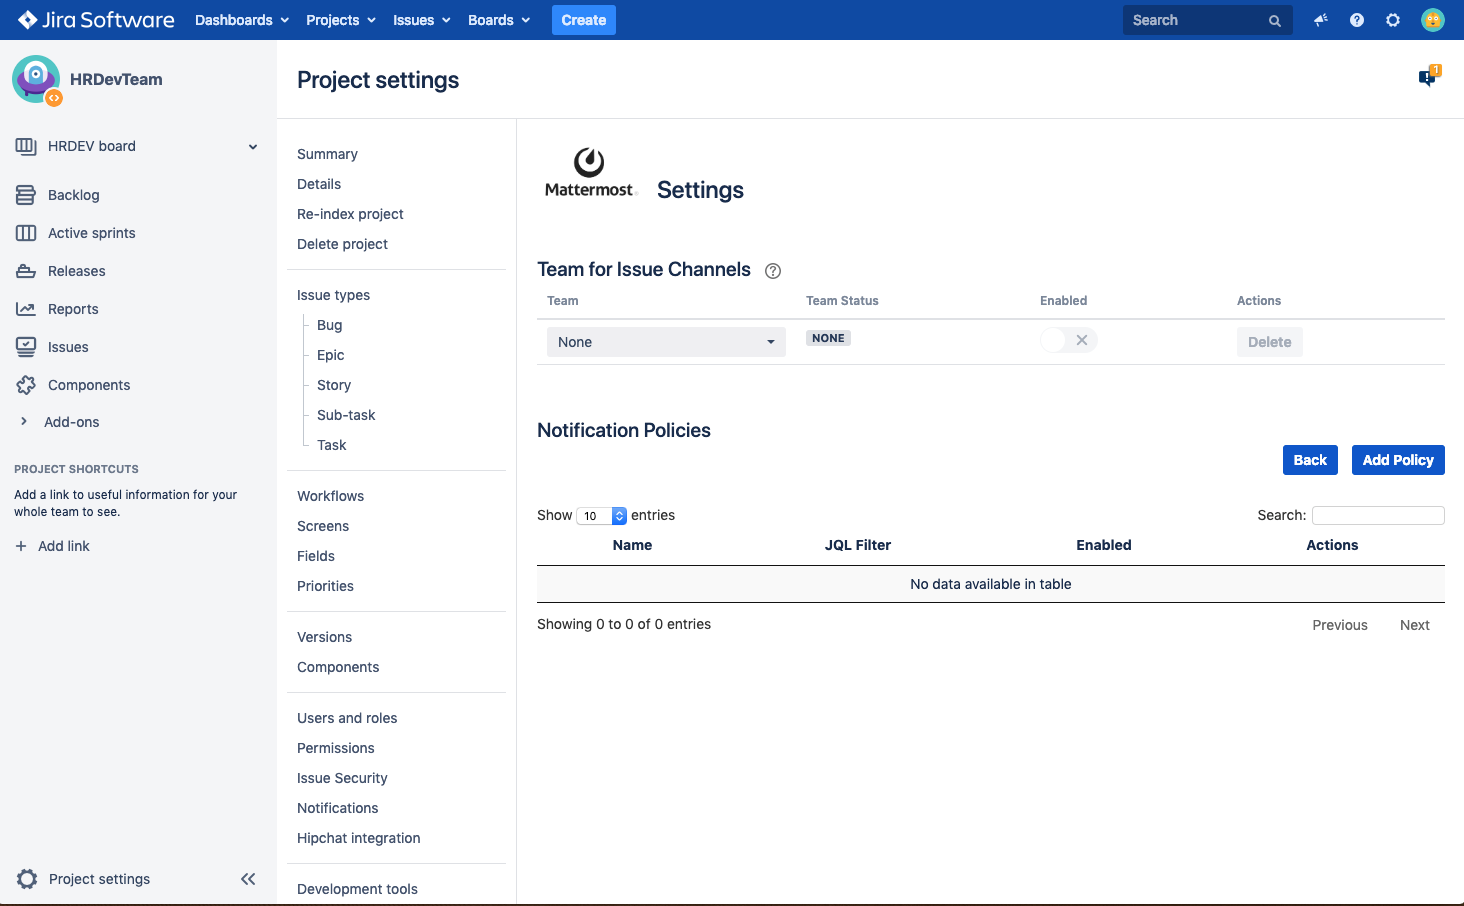Click the Add Policy button
Viewport: 1464px width, 906px height.
click(1397, 460)
